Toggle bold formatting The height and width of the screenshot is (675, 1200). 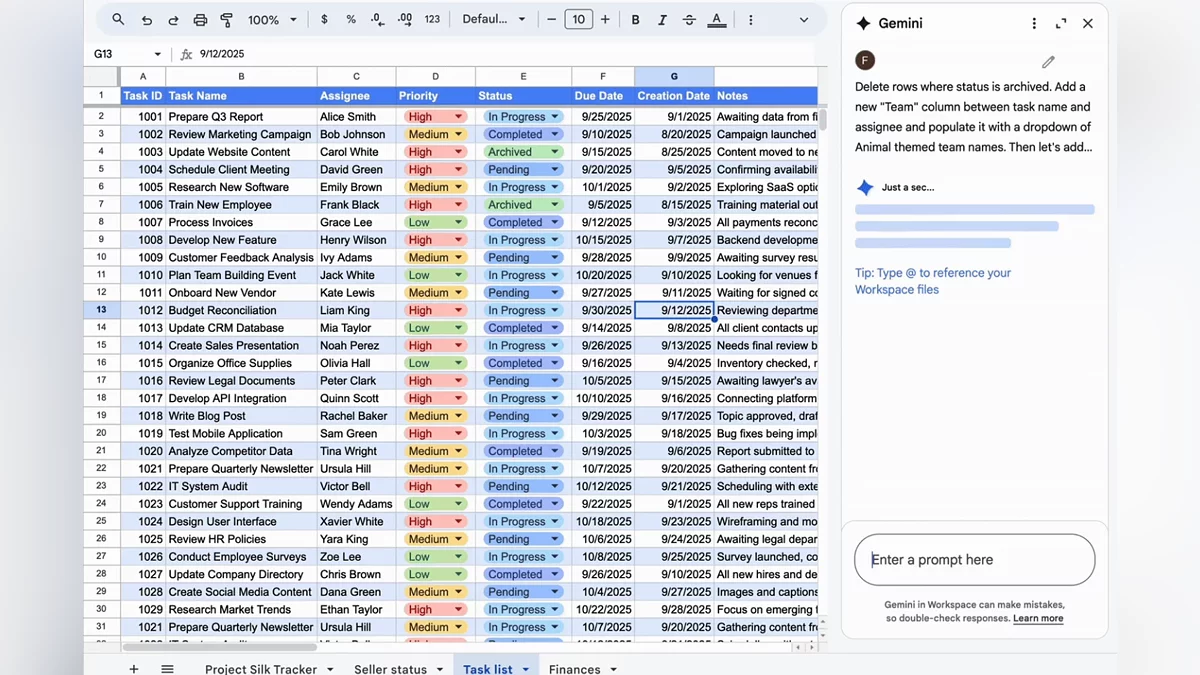pos(635,20)
